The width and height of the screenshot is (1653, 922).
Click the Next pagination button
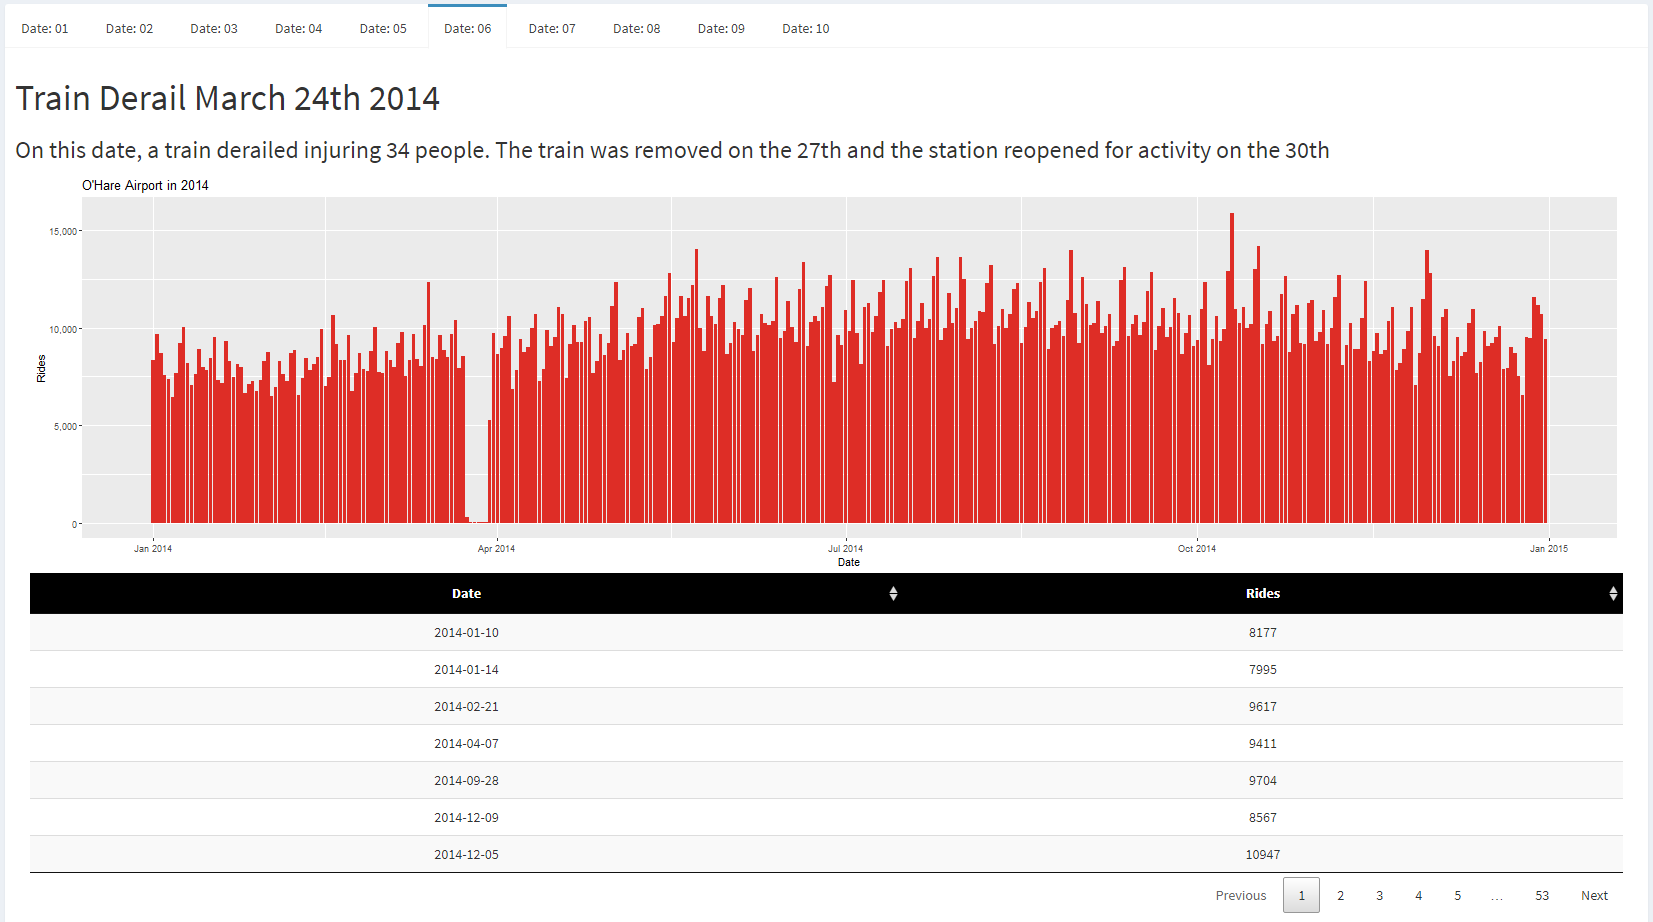[1594, 895]
